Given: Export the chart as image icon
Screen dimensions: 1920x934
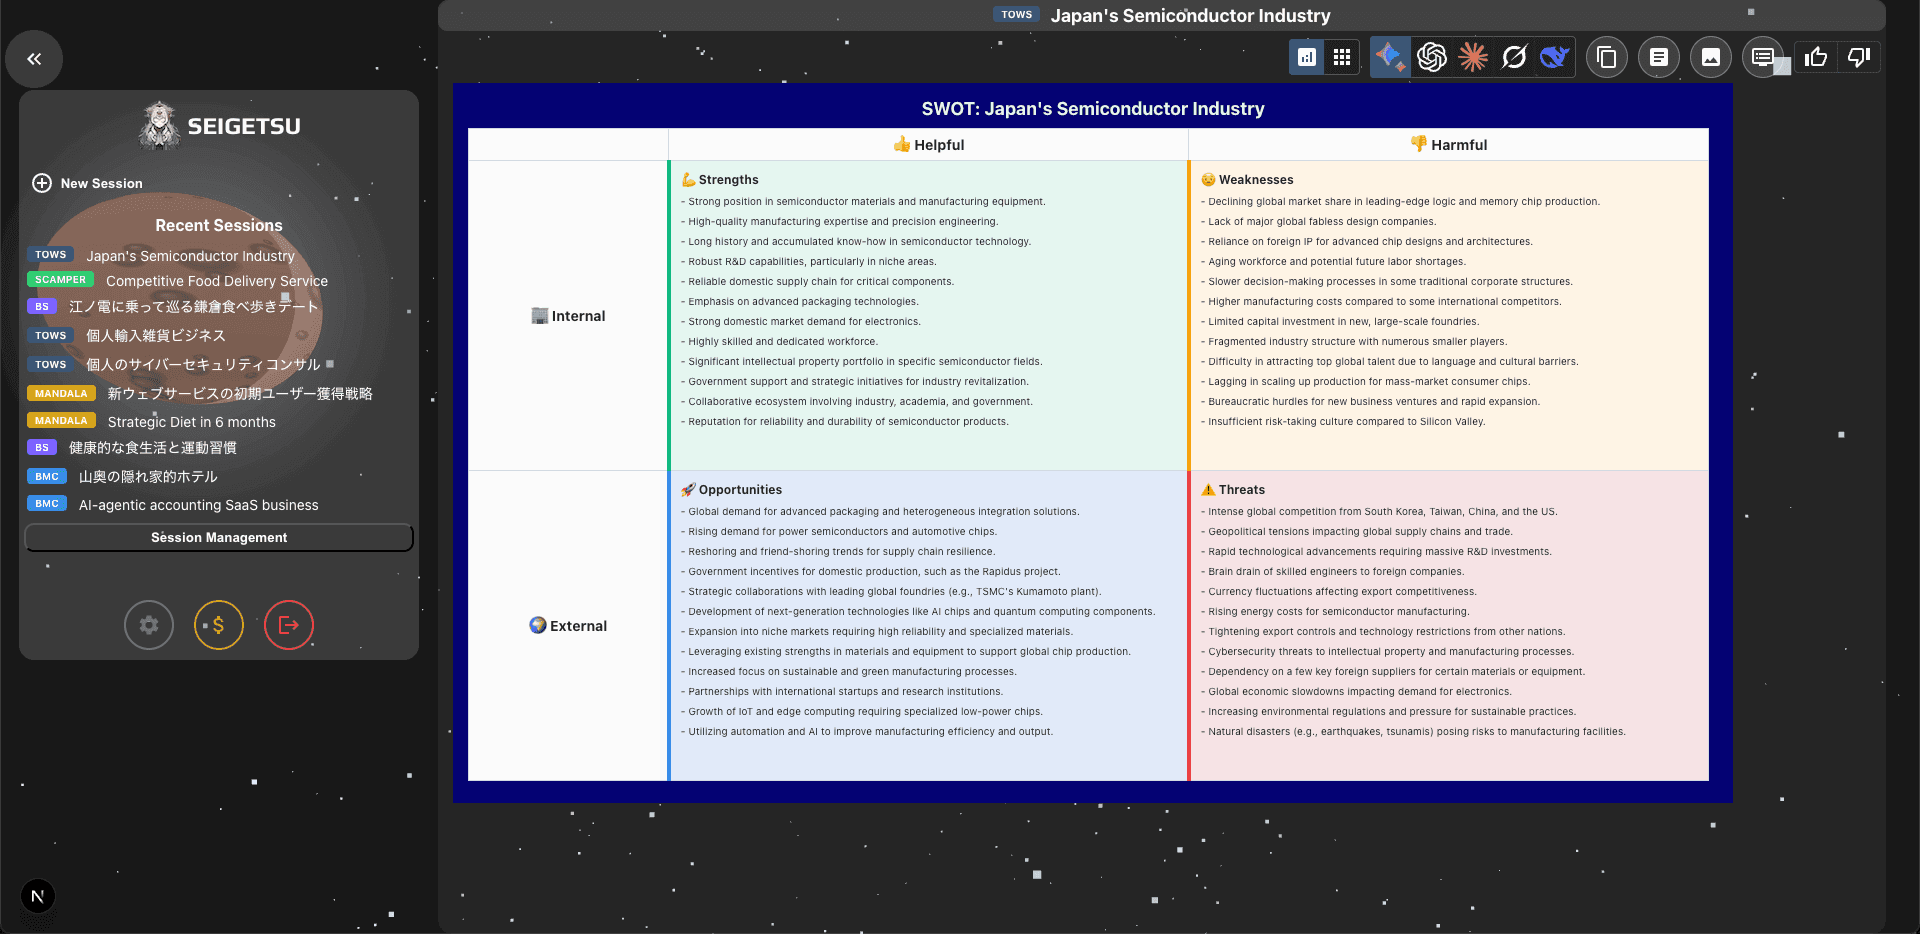Looking at the screenshot, I should 1711,57.
